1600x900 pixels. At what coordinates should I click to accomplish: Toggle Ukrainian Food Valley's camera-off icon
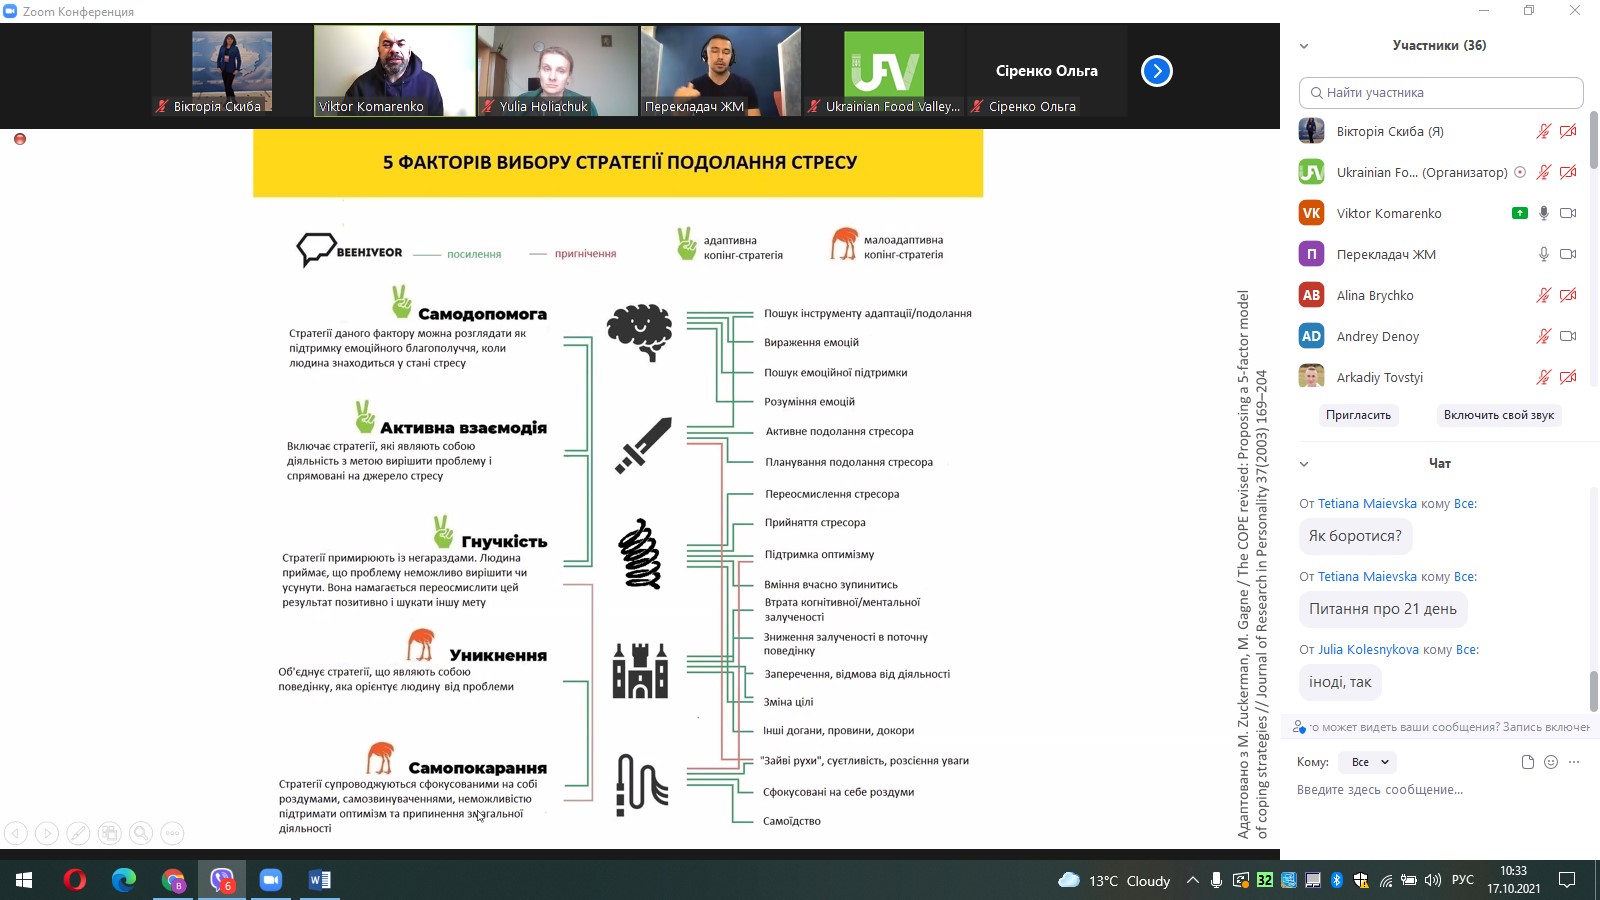pyautogui.click(x=1568, y=172)
